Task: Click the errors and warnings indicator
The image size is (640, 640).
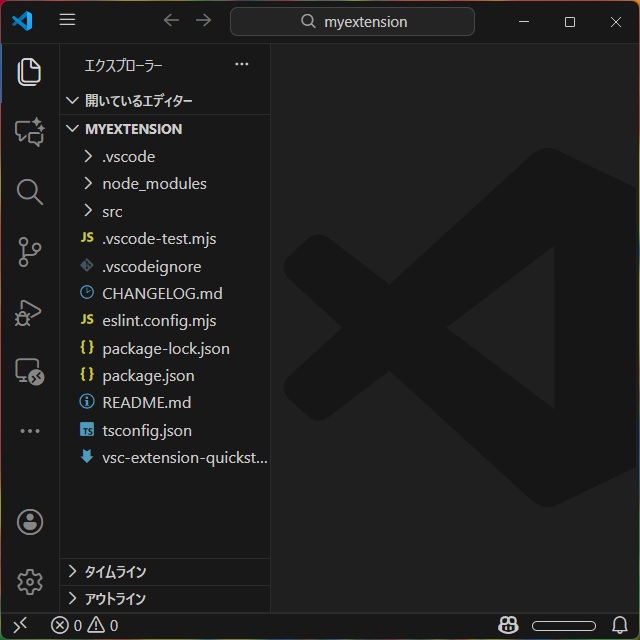Action: (x=85, y=626)
